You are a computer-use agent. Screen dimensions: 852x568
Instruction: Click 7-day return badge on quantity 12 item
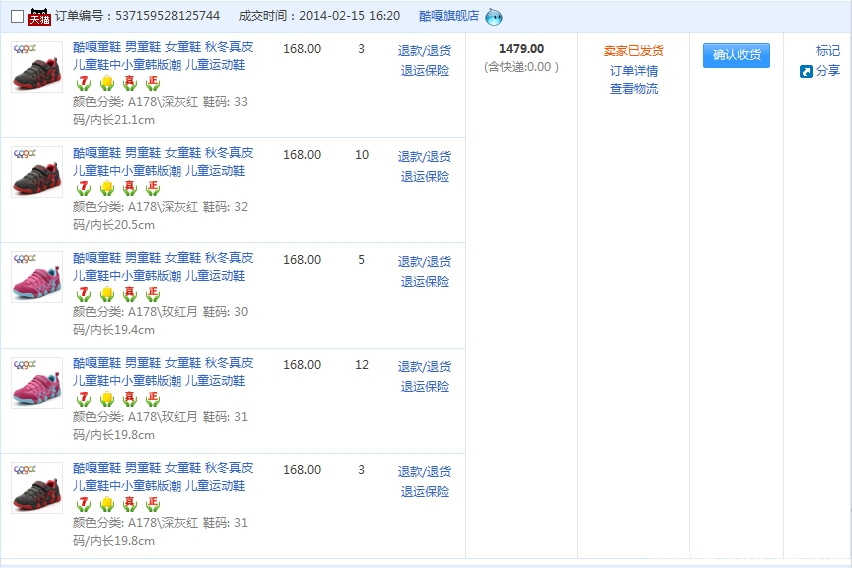click(x=84, y=398)
